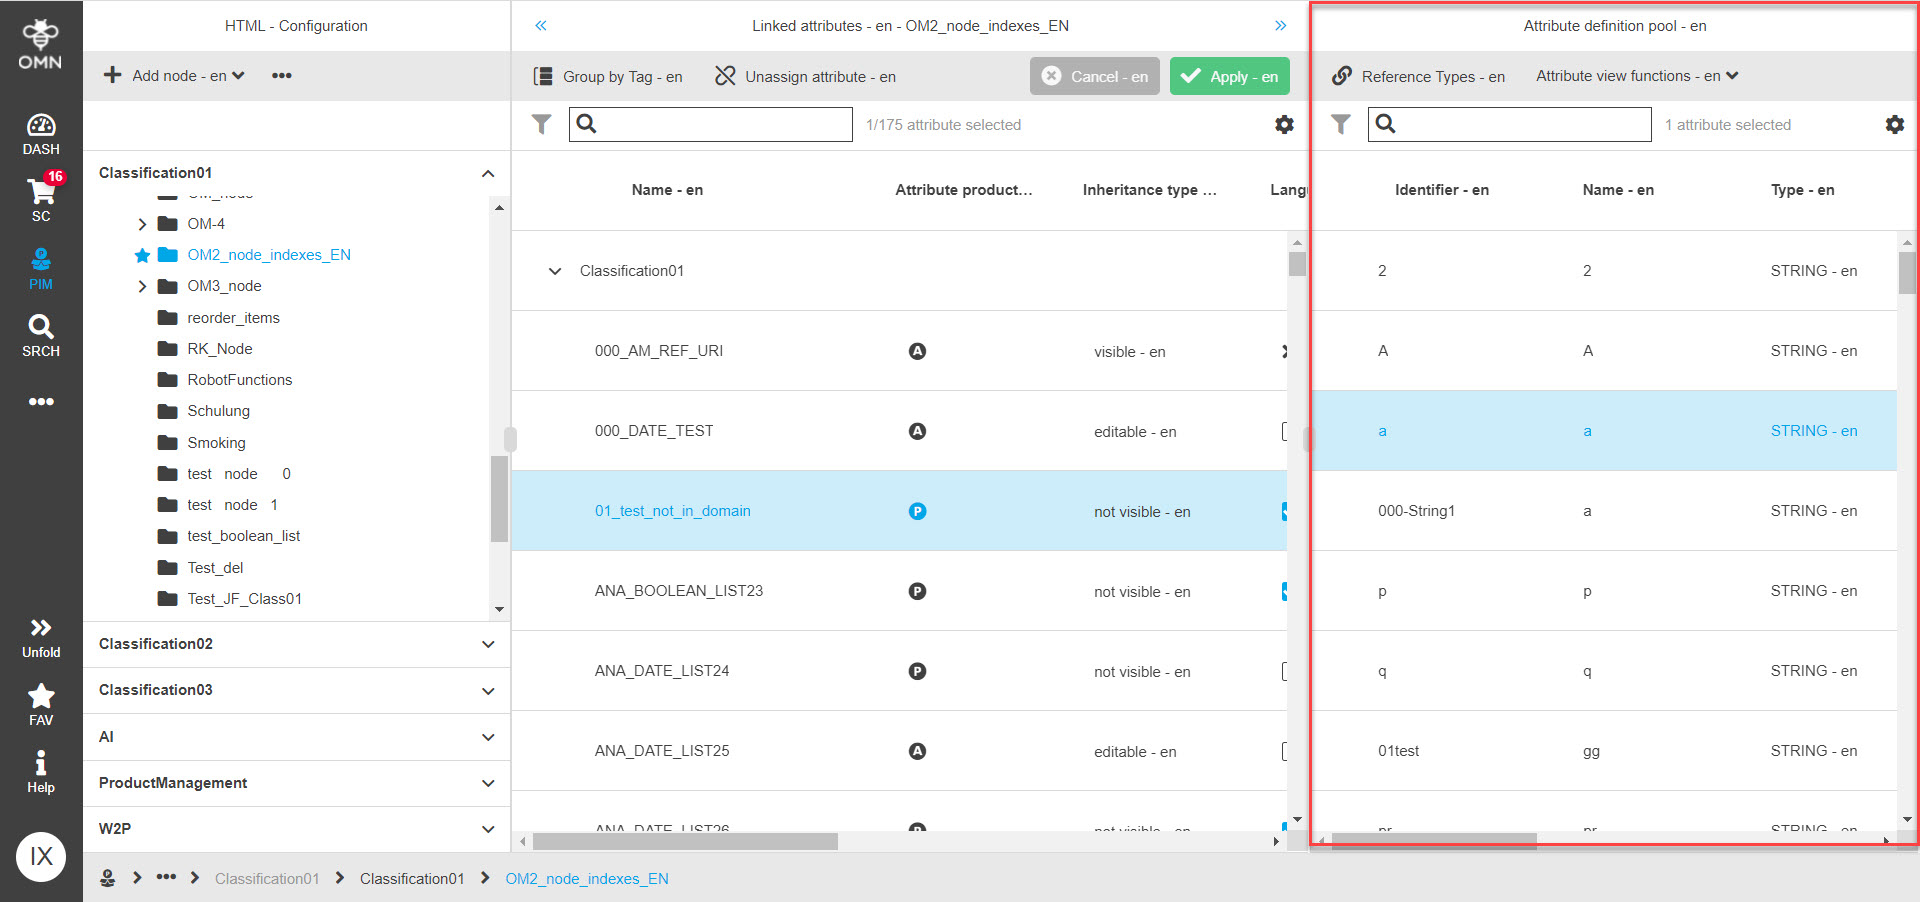Expand the Classification02 section
The image size is (1920, 902).
(488, 644)
